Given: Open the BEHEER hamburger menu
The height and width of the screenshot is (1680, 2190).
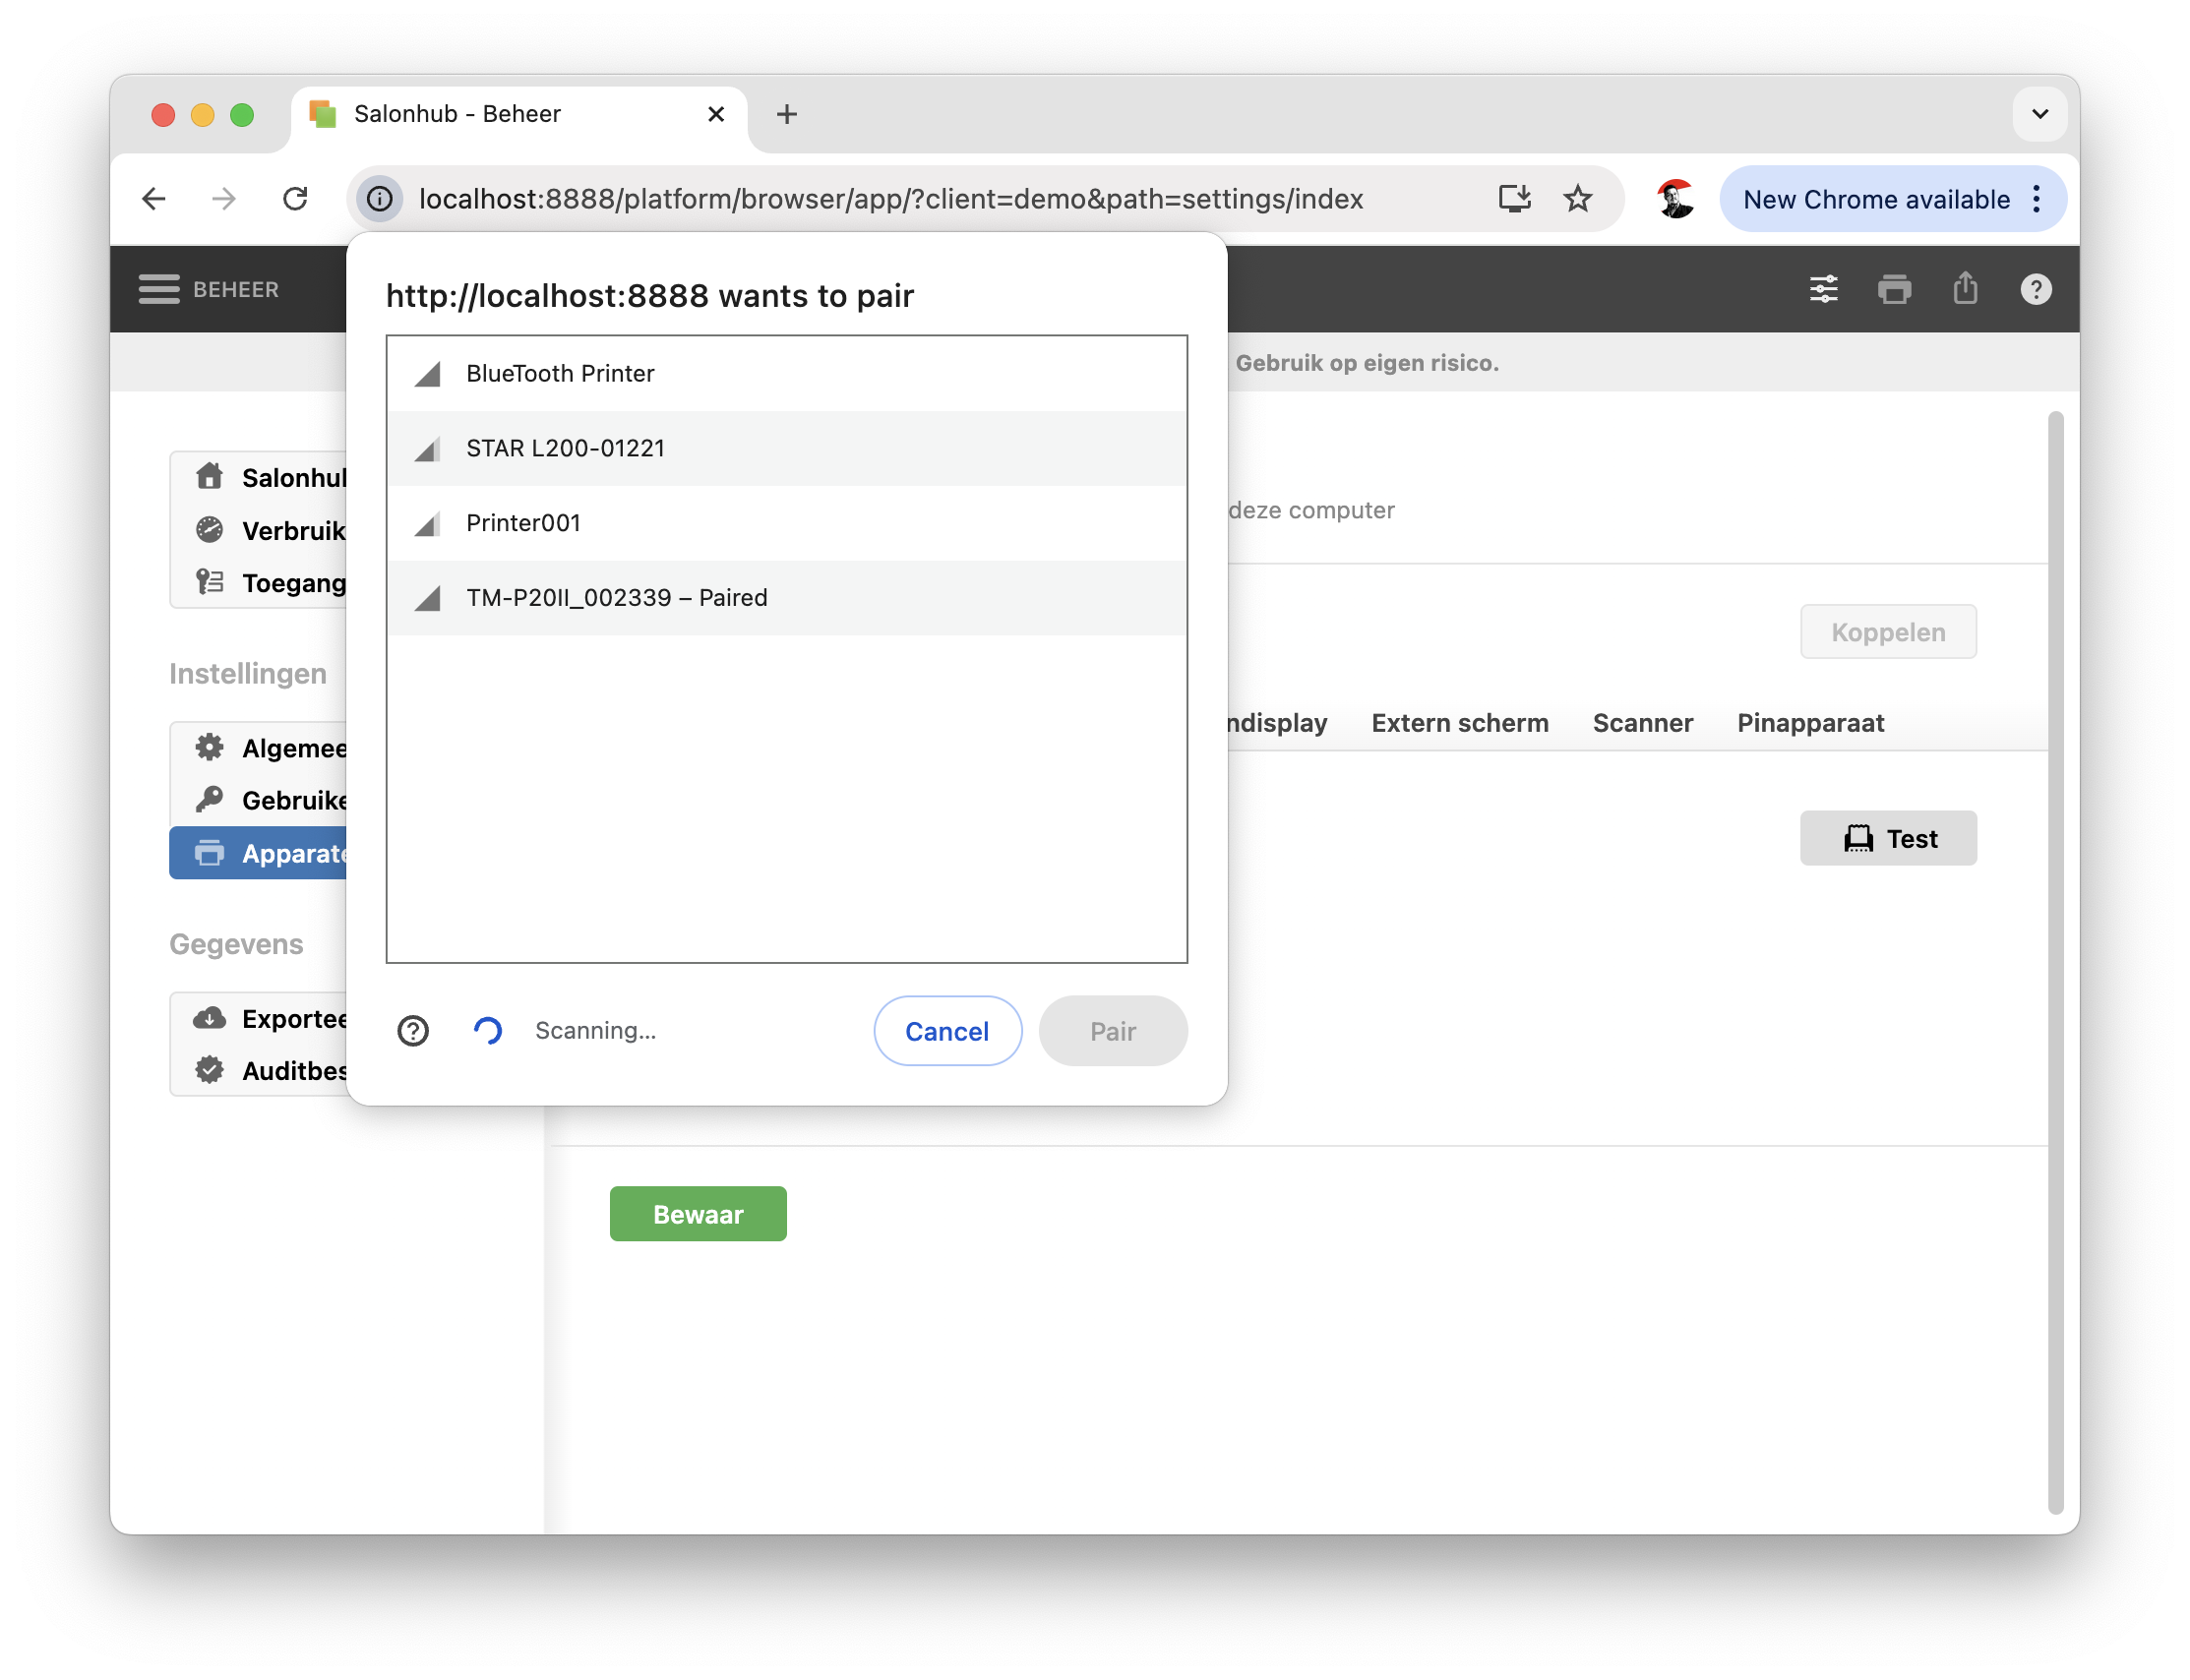Looking at the screenshot, I should coord(159,289).
